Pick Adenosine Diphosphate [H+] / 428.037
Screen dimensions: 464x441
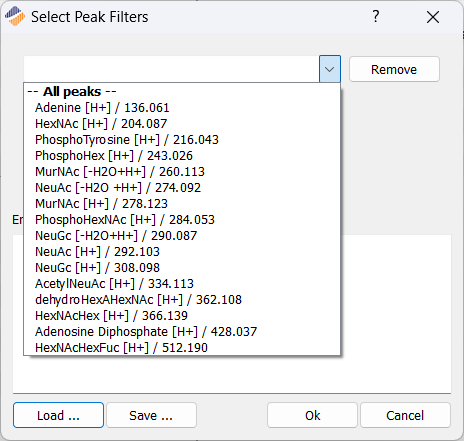tap(182, 332)
